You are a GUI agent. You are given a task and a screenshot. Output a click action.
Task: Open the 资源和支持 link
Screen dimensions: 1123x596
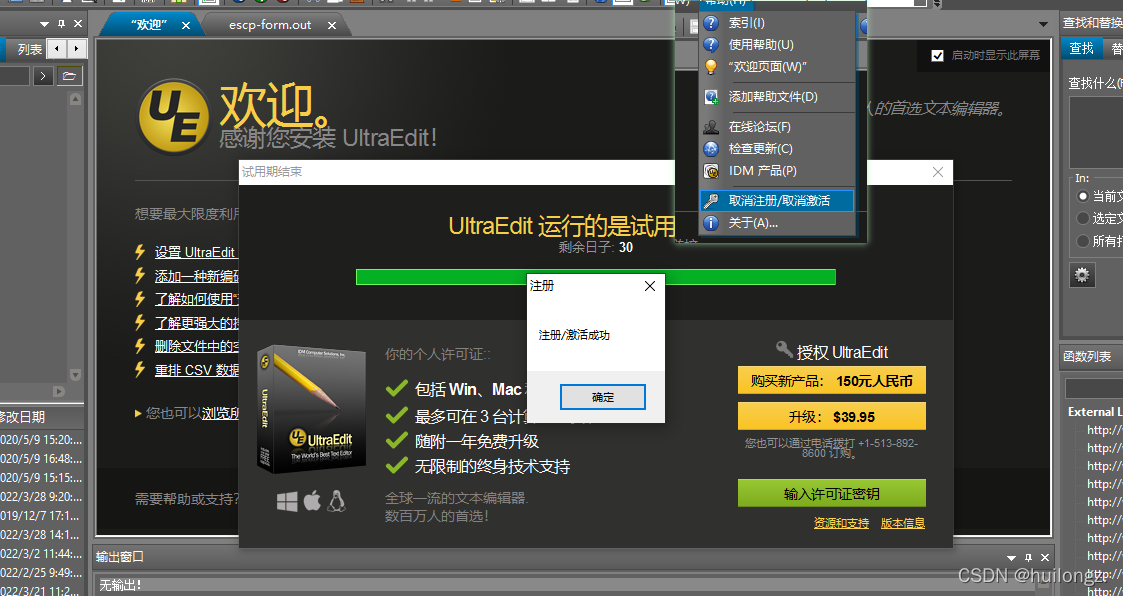[841, 523]
